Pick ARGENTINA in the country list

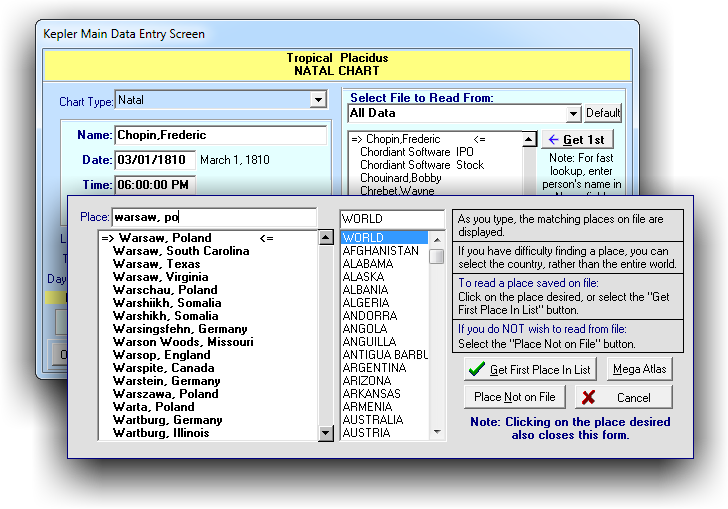[x=376, y=368]
